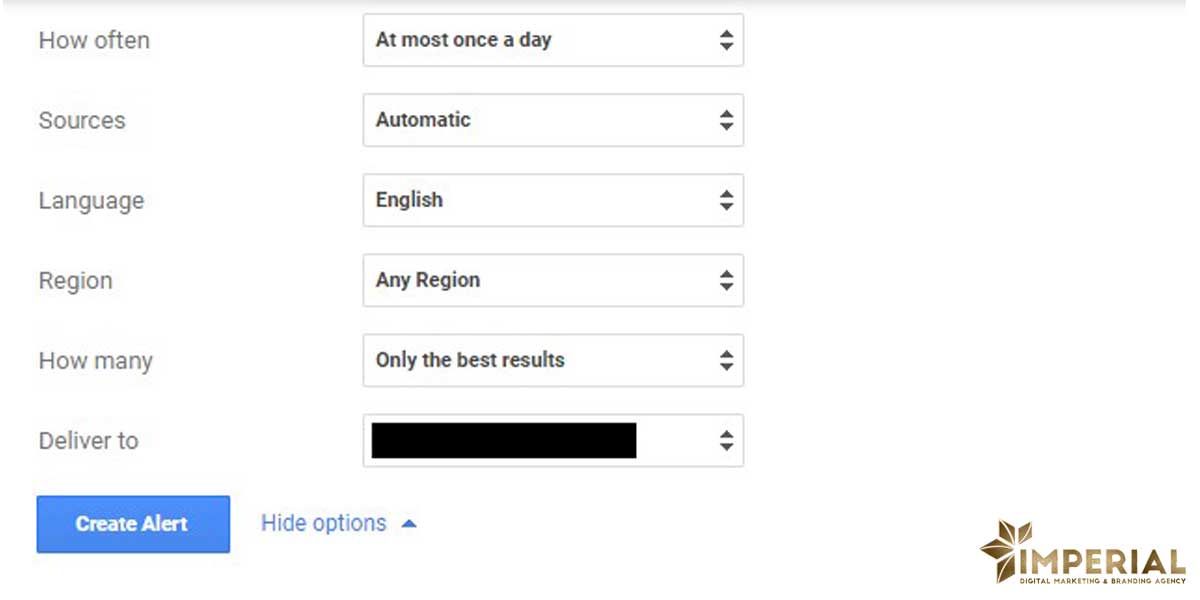The height and width of the screenshot is (600, 1200).
Task: Click the up-down arrows of Region field
Action: tap(726, 280)
